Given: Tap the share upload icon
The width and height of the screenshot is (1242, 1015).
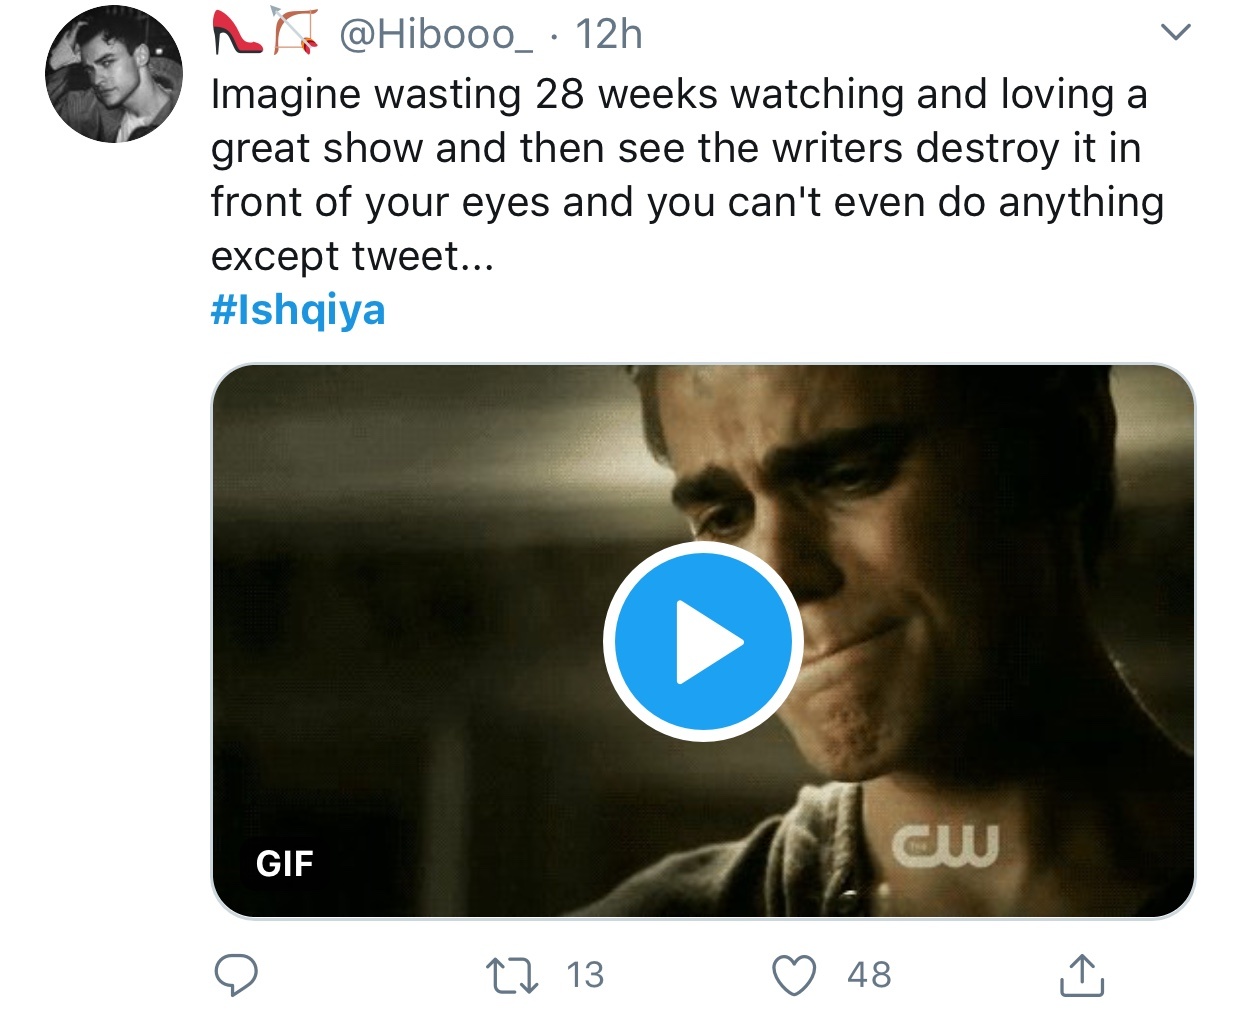Looking at the screenshot, I should pyautogui.click(x=1081, y=975).
